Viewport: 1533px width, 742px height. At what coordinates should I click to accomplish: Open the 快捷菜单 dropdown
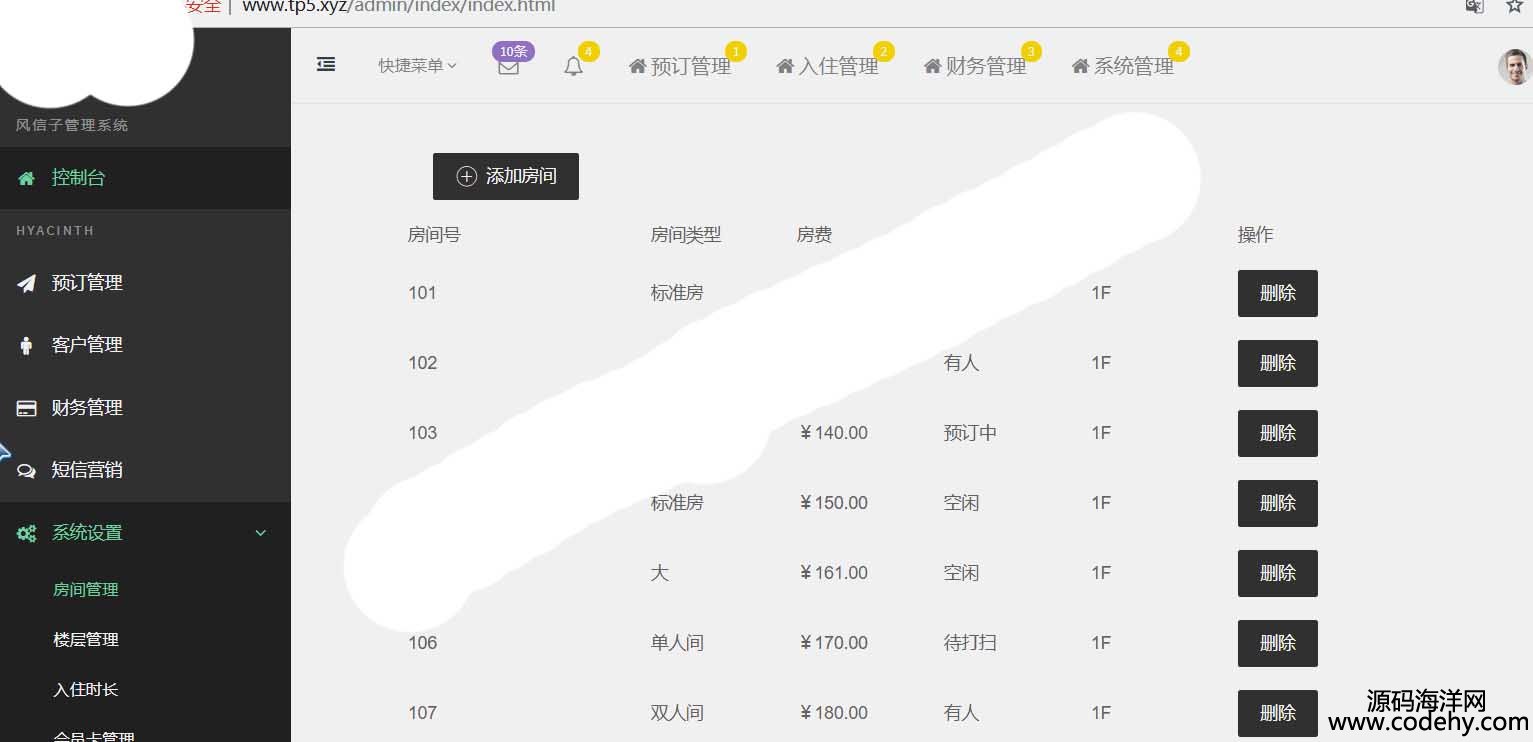coord(417,66)
